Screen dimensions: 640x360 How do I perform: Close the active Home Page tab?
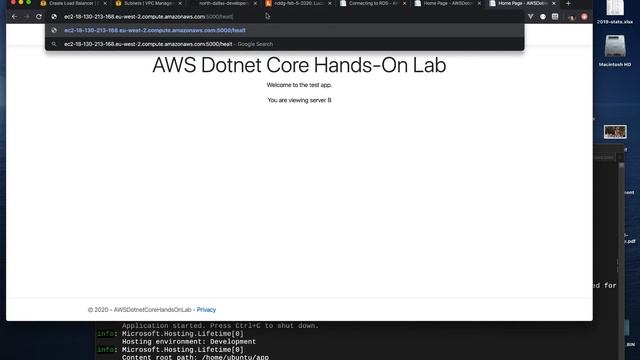coord(554,3)
